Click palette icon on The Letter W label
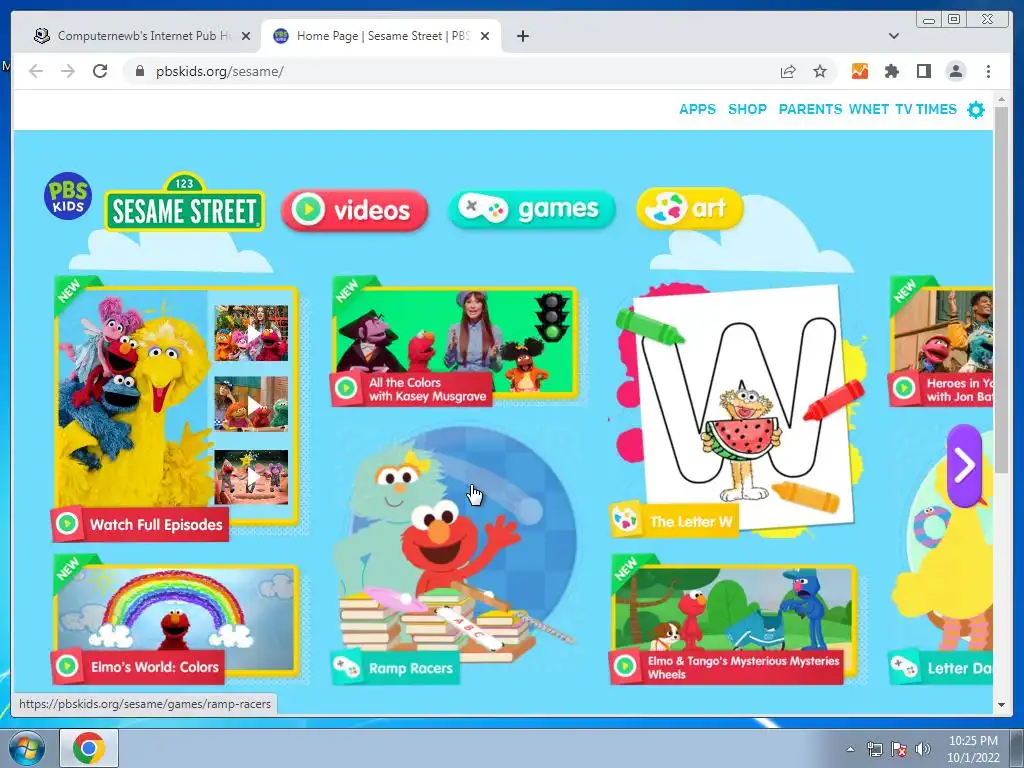 pos(625,520)
